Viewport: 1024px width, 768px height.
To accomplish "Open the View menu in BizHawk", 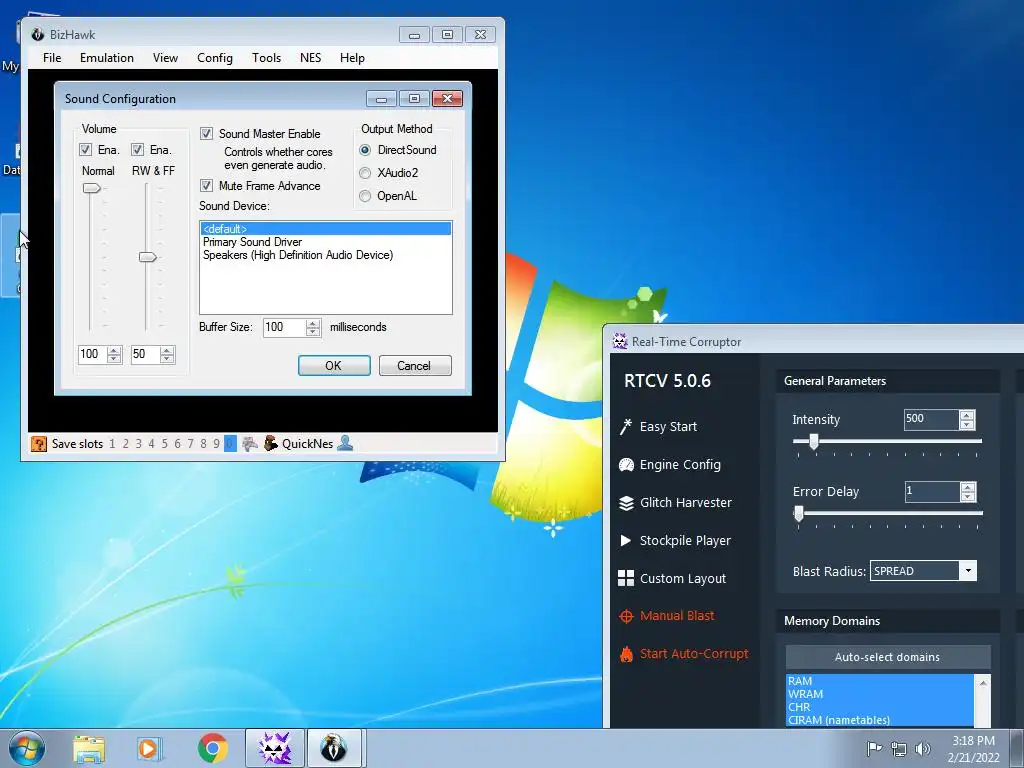I will click(165, 57).
